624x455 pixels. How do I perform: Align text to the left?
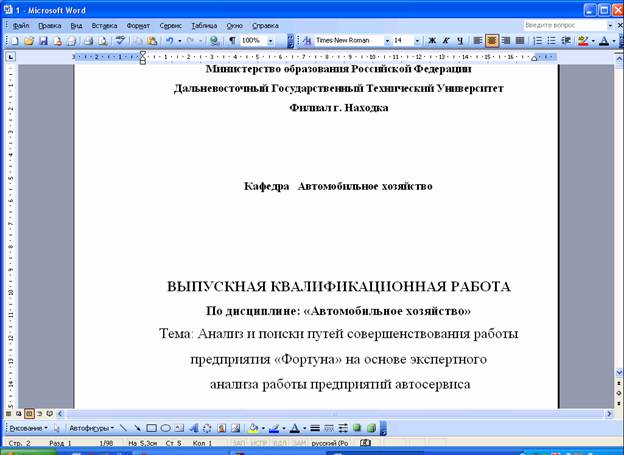tap(478, 41)
